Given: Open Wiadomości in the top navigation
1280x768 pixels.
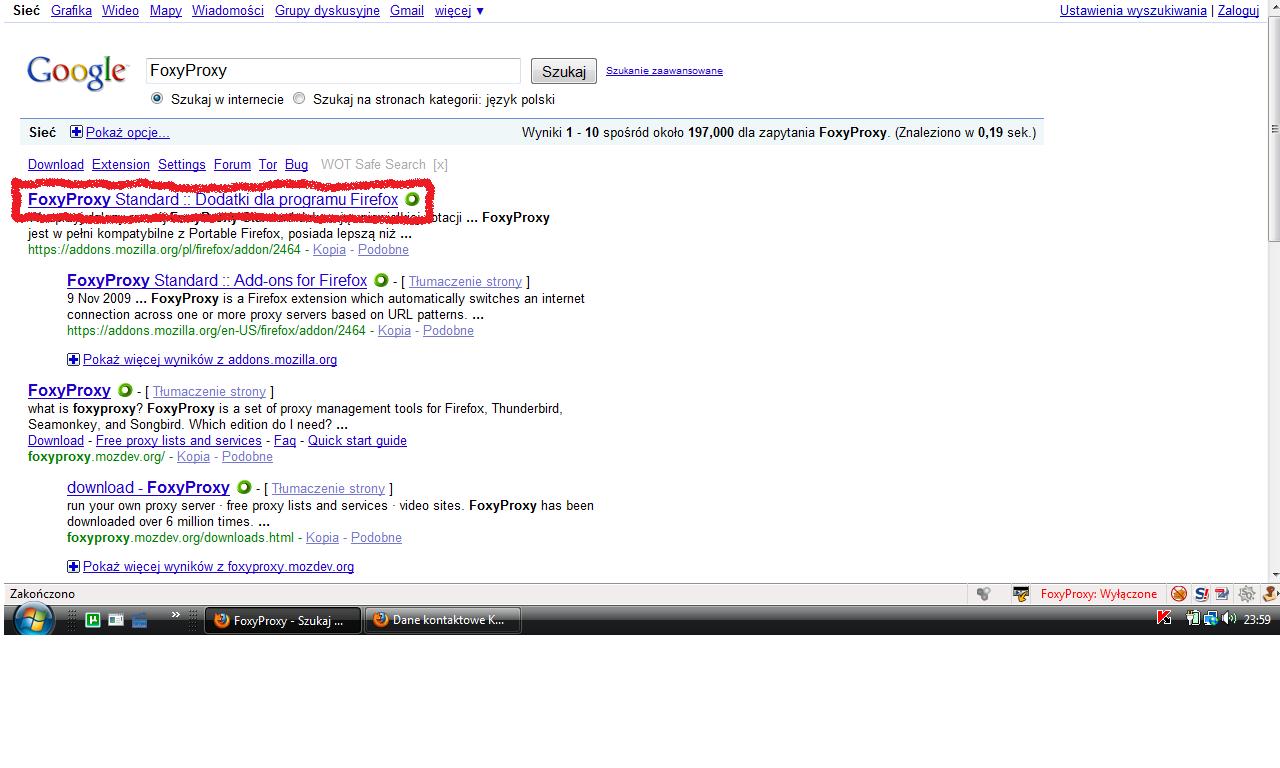Looking at the screenshot, I should (x=228, y=10).
